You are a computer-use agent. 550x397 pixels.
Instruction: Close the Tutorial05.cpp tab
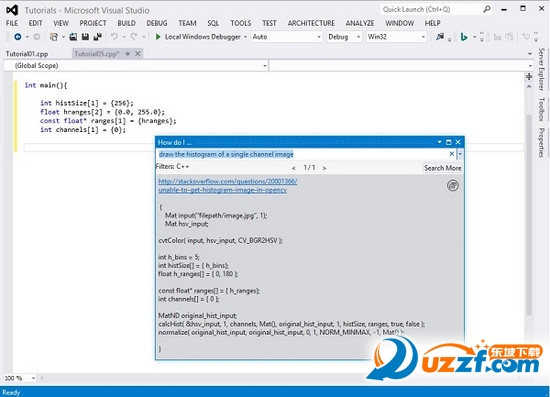pos(138,54)
